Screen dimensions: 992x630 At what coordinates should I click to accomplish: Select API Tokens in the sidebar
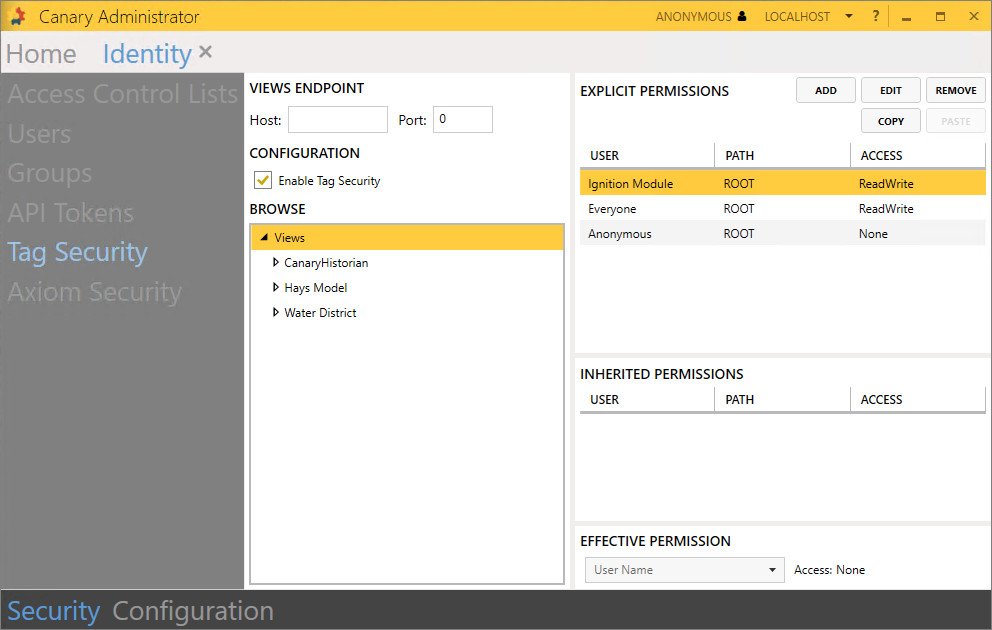point(70,213)
